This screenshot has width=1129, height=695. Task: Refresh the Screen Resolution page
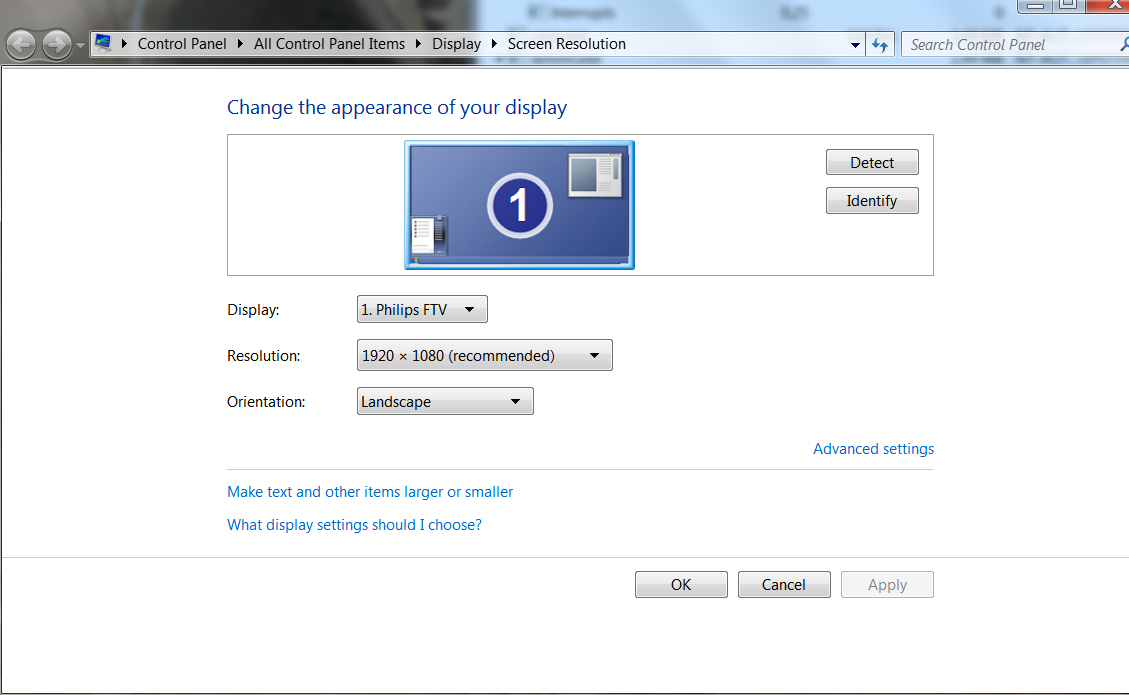[880, 45]
